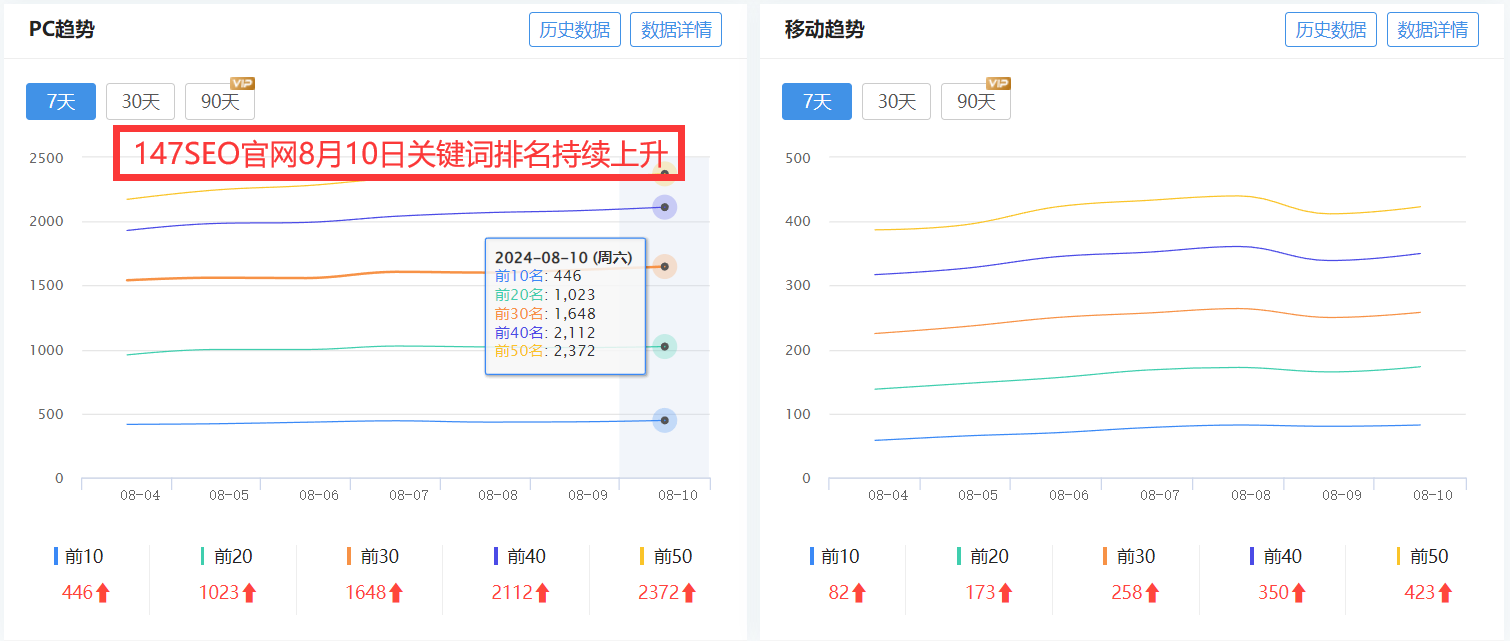
Task: Toggle the 前30 series in PC legend
Action: 374,556
